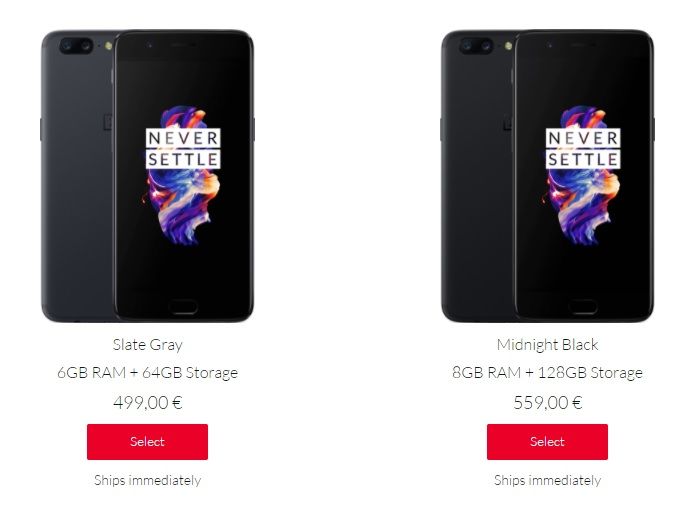Click camera flash on Midnight Black phone

508,46
